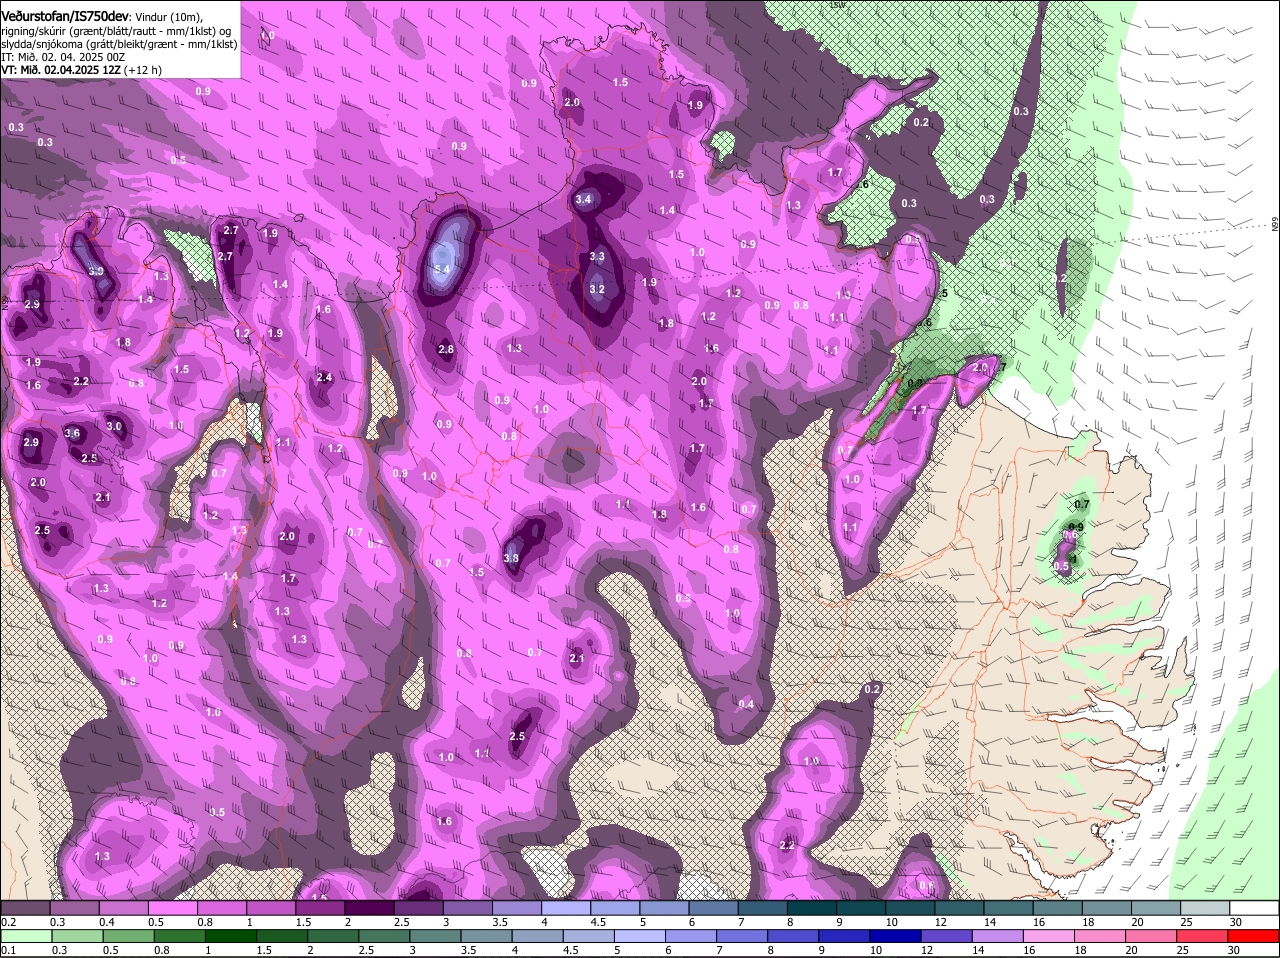Click the red swatch ending the lower rain scale
This screenshot has height=958, width=1280.
tap(1254, 936)
